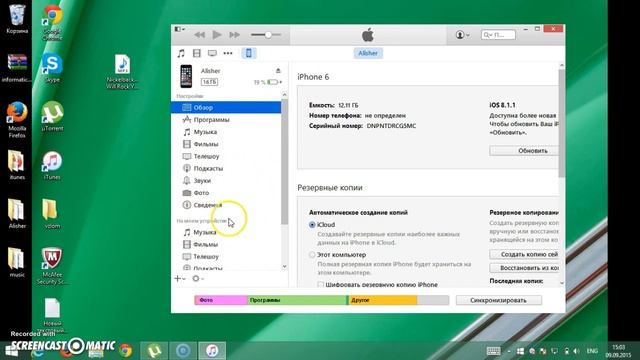This screenshot has width=640, height=360.
Task: Show more libraries with the ellipsis icon
Action: [x=228, y=53]
